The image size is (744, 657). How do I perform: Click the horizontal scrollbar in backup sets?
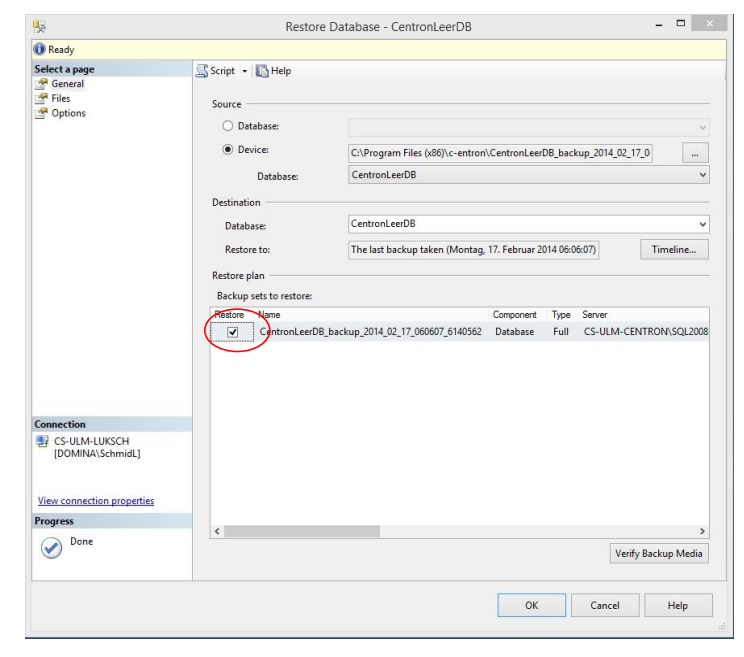(400, 531)
